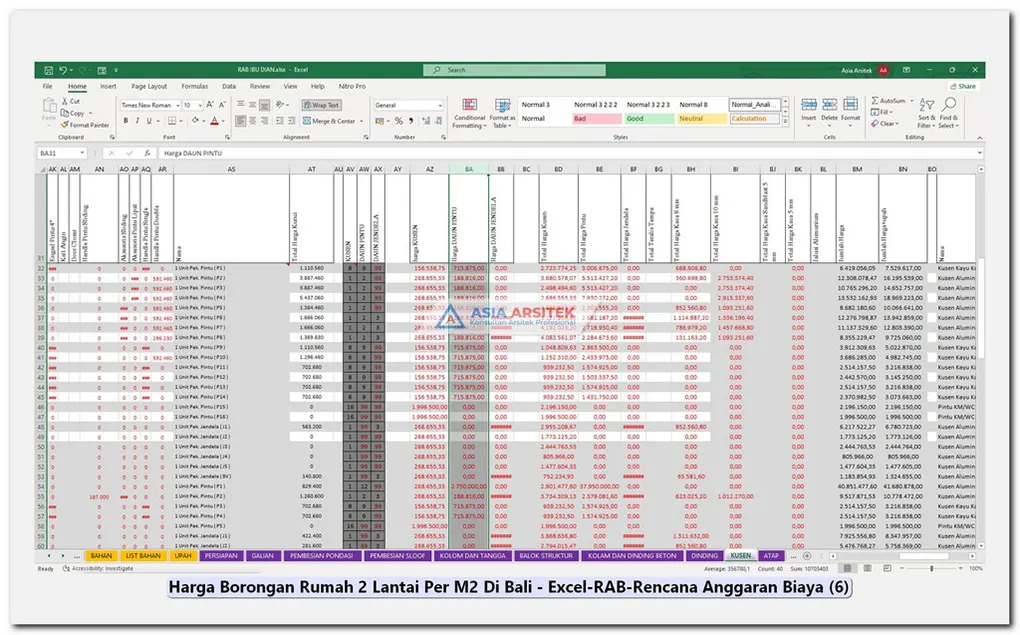1020x635 pixels.
Task: Click the Name Box showing BA31
Action: click(x=62, y=153)
